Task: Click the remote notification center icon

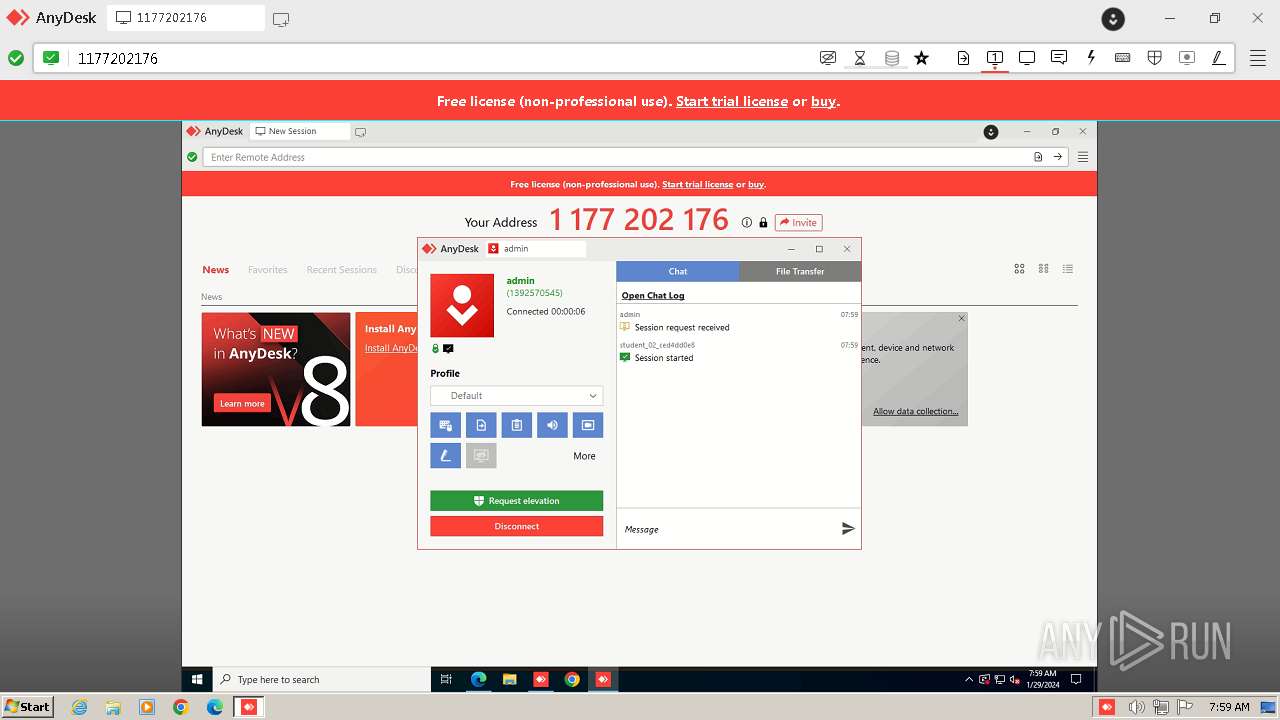Action: pos(1077,680)
